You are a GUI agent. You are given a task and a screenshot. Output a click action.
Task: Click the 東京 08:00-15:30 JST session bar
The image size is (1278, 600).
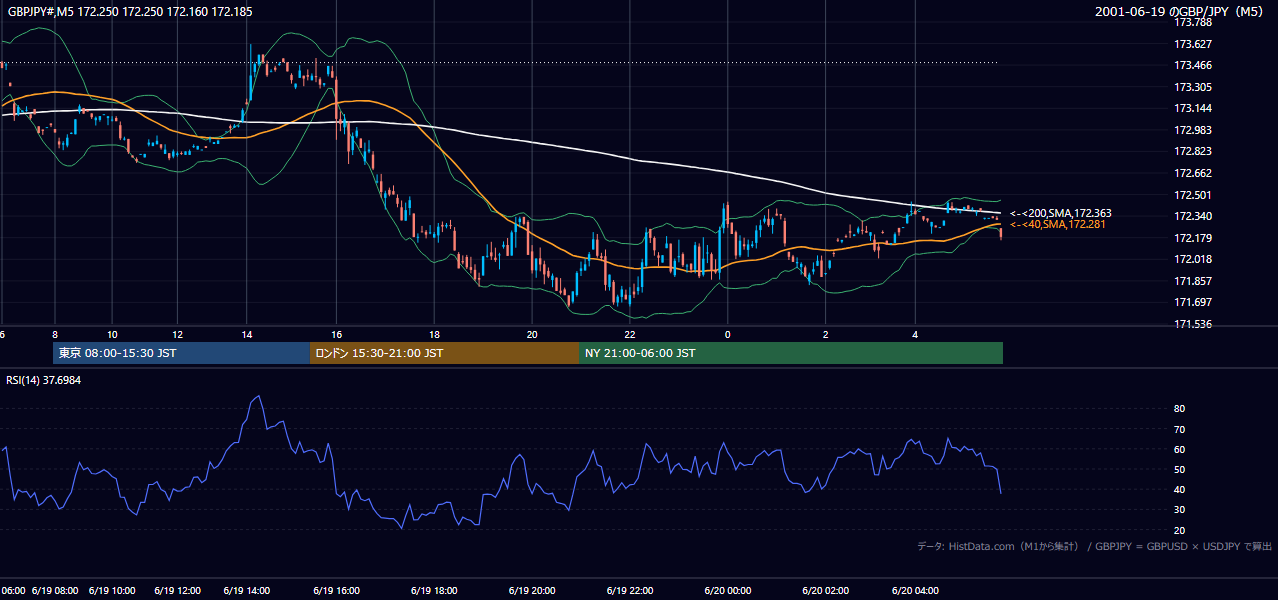click(x=181, y=353)
